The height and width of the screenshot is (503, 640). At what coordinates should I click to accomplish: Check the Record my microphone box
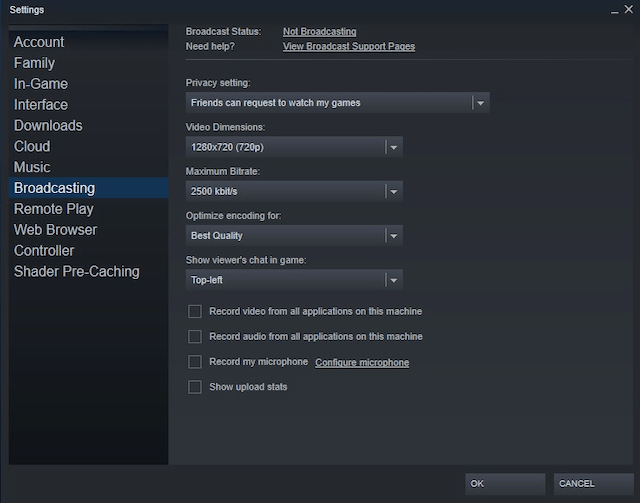pos(195,362)
